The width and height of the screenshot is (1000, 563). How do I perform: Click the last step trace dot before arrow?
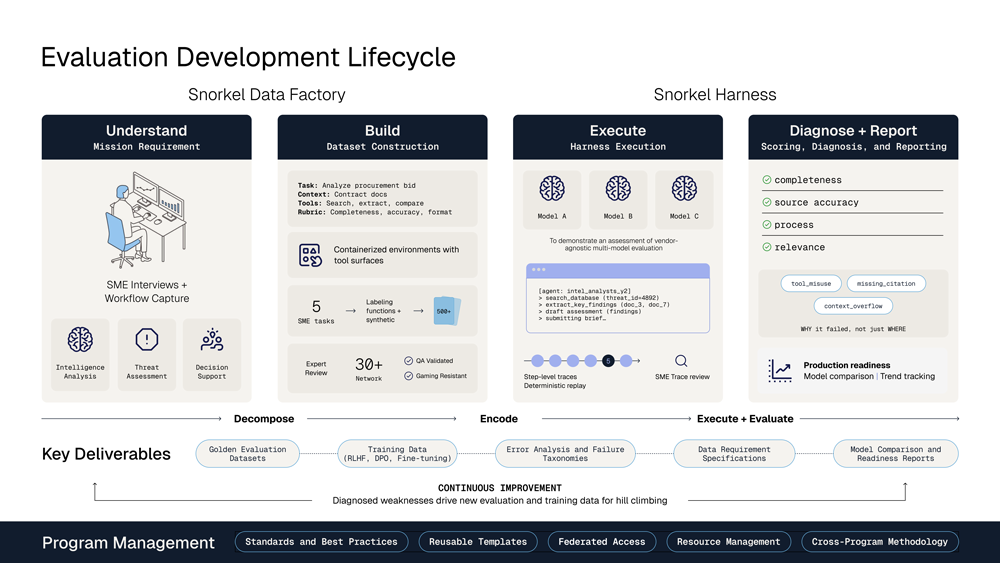click(x=626, y=361)
